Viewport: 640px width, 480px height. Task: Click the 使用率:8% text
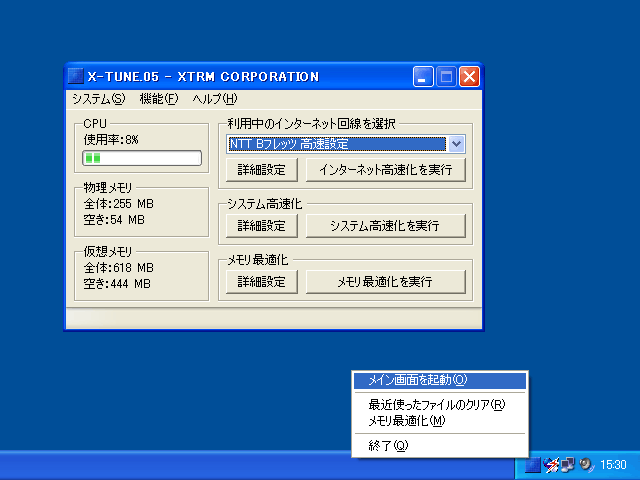coord(111,140)
